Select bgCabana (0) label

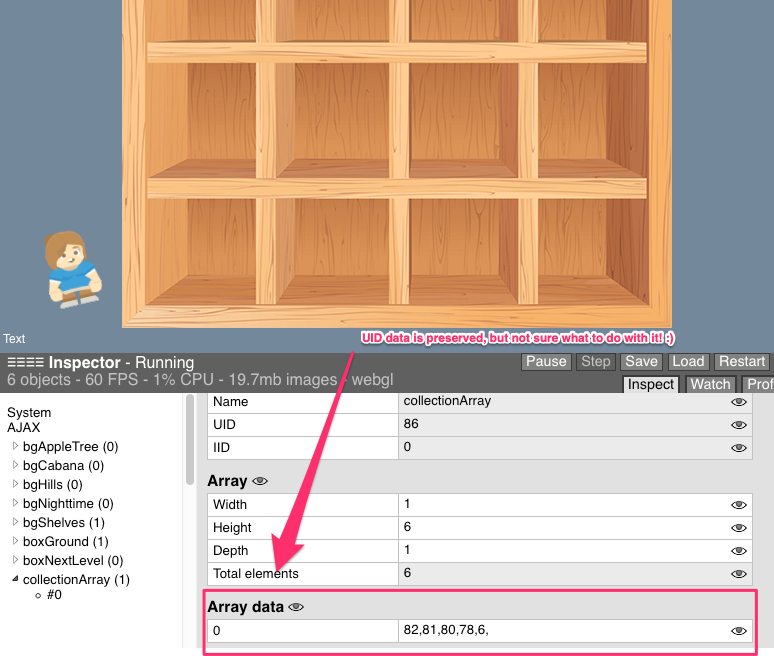click(x=63, y=466)
